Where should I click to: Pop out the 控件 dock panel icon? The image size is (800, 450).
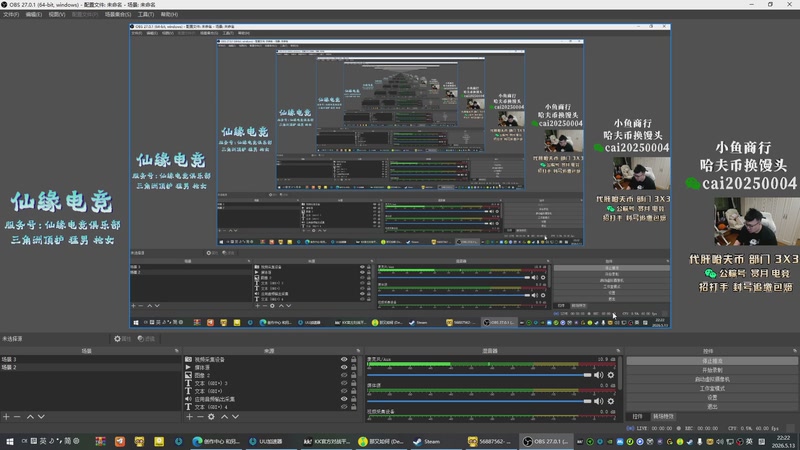(x=795, y=351)
